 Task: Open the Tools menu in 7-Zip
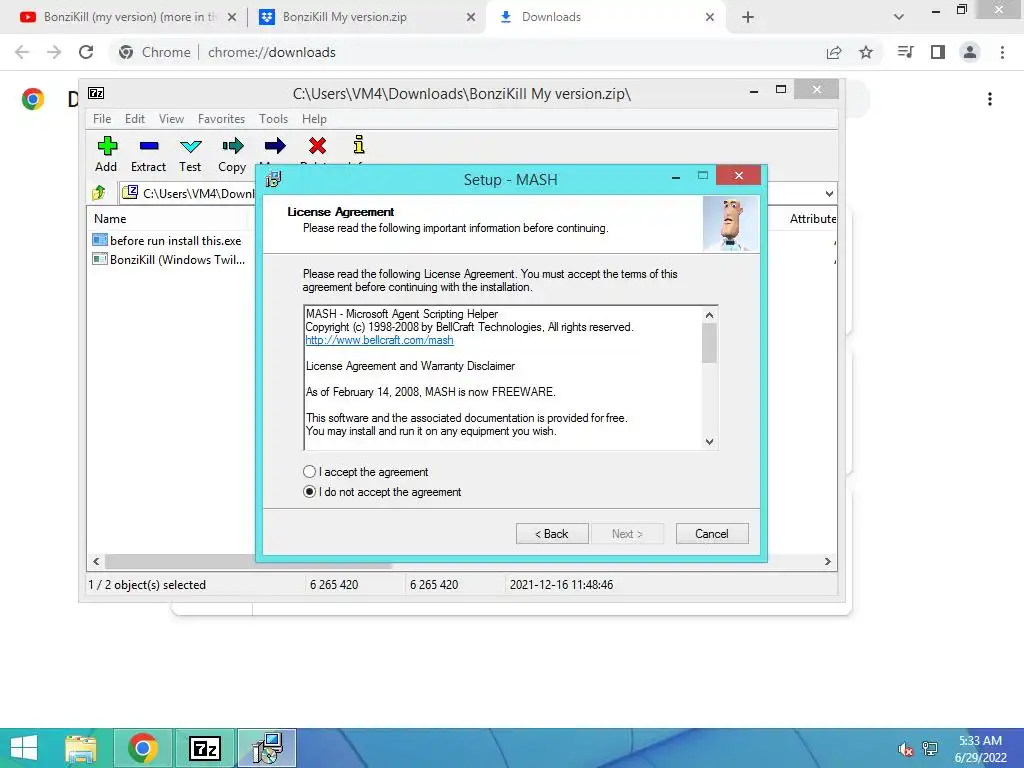tap(273, 119)
